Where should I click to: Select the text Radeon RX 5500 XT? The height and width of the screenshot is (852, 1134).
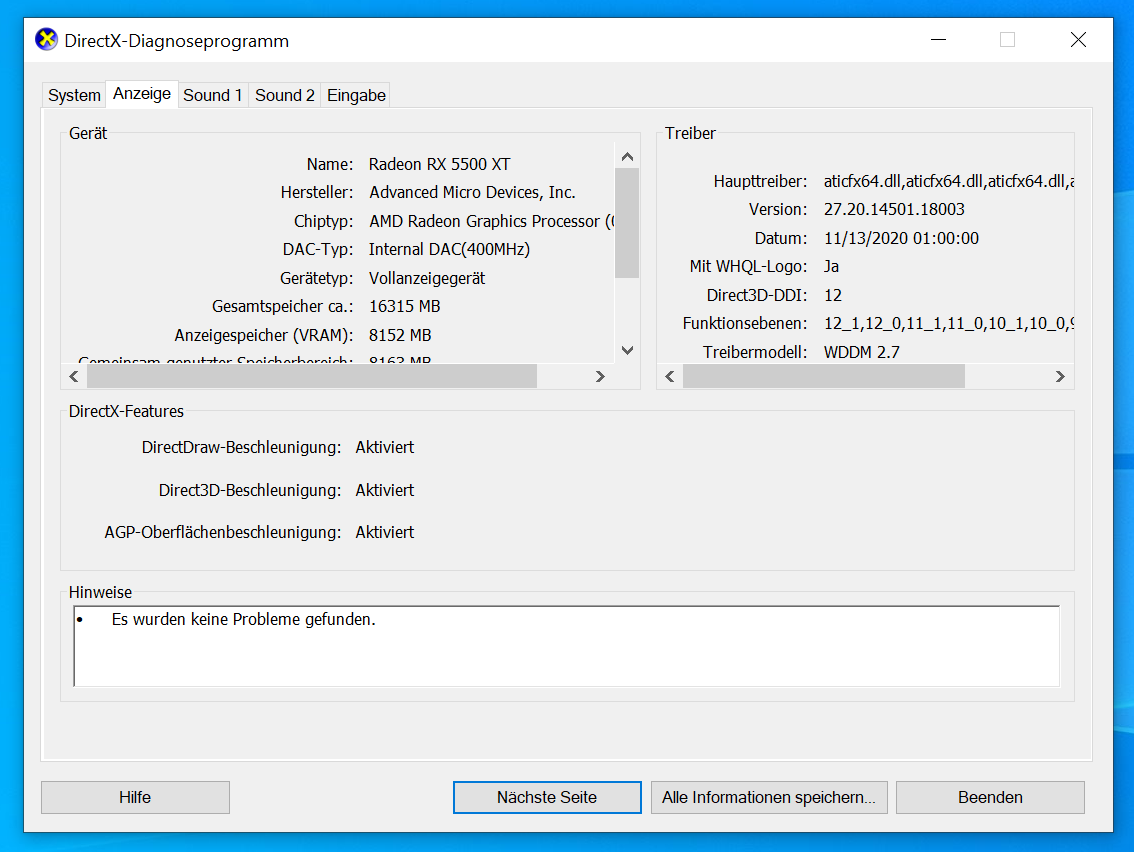[x=439, y=164]
